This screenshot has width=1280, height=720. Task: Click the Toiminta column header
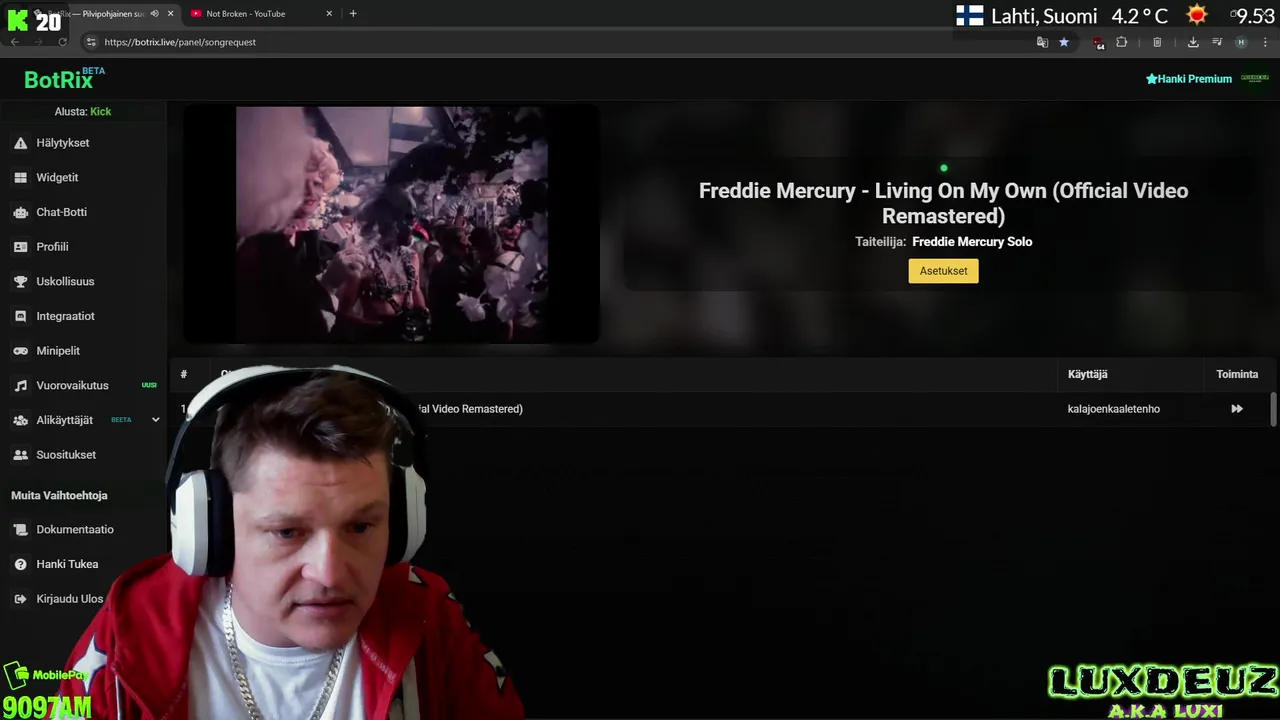(1237, 374)
